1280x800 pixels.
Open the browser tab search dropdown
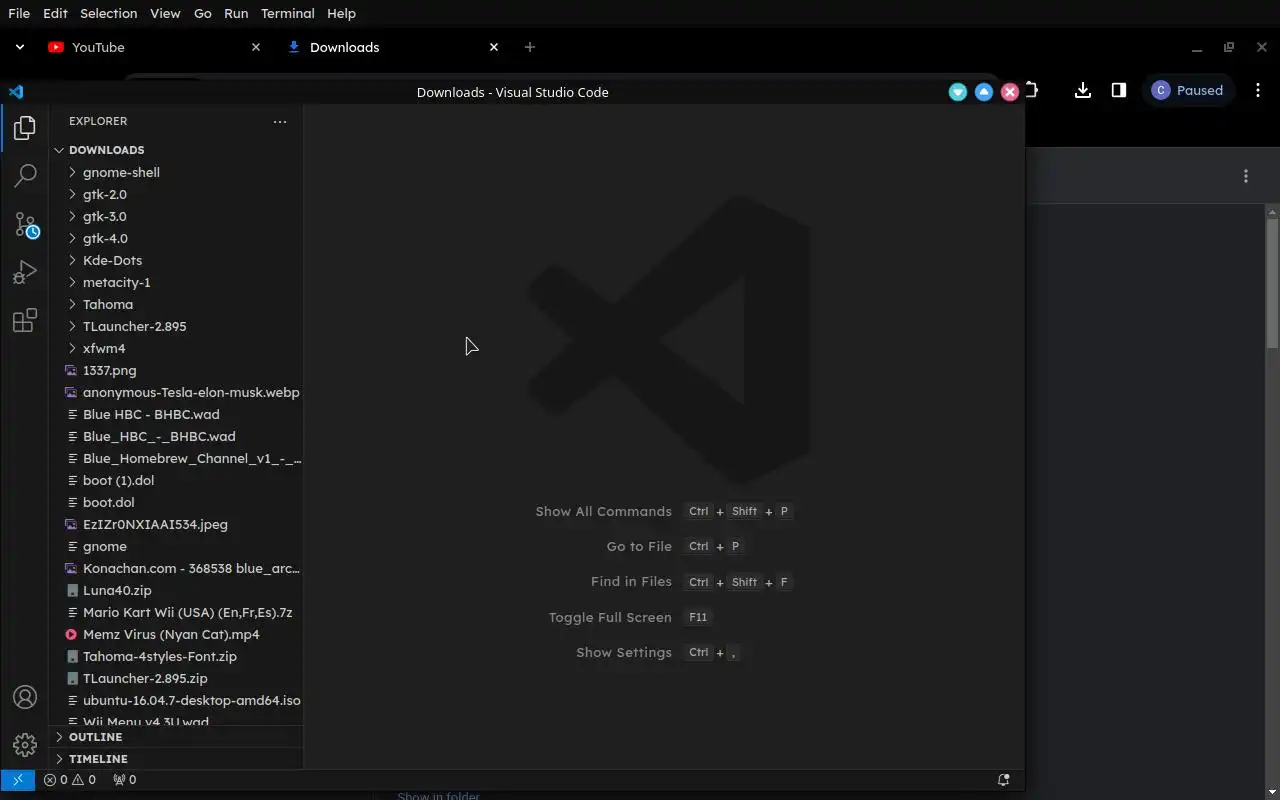pos(19,47)
